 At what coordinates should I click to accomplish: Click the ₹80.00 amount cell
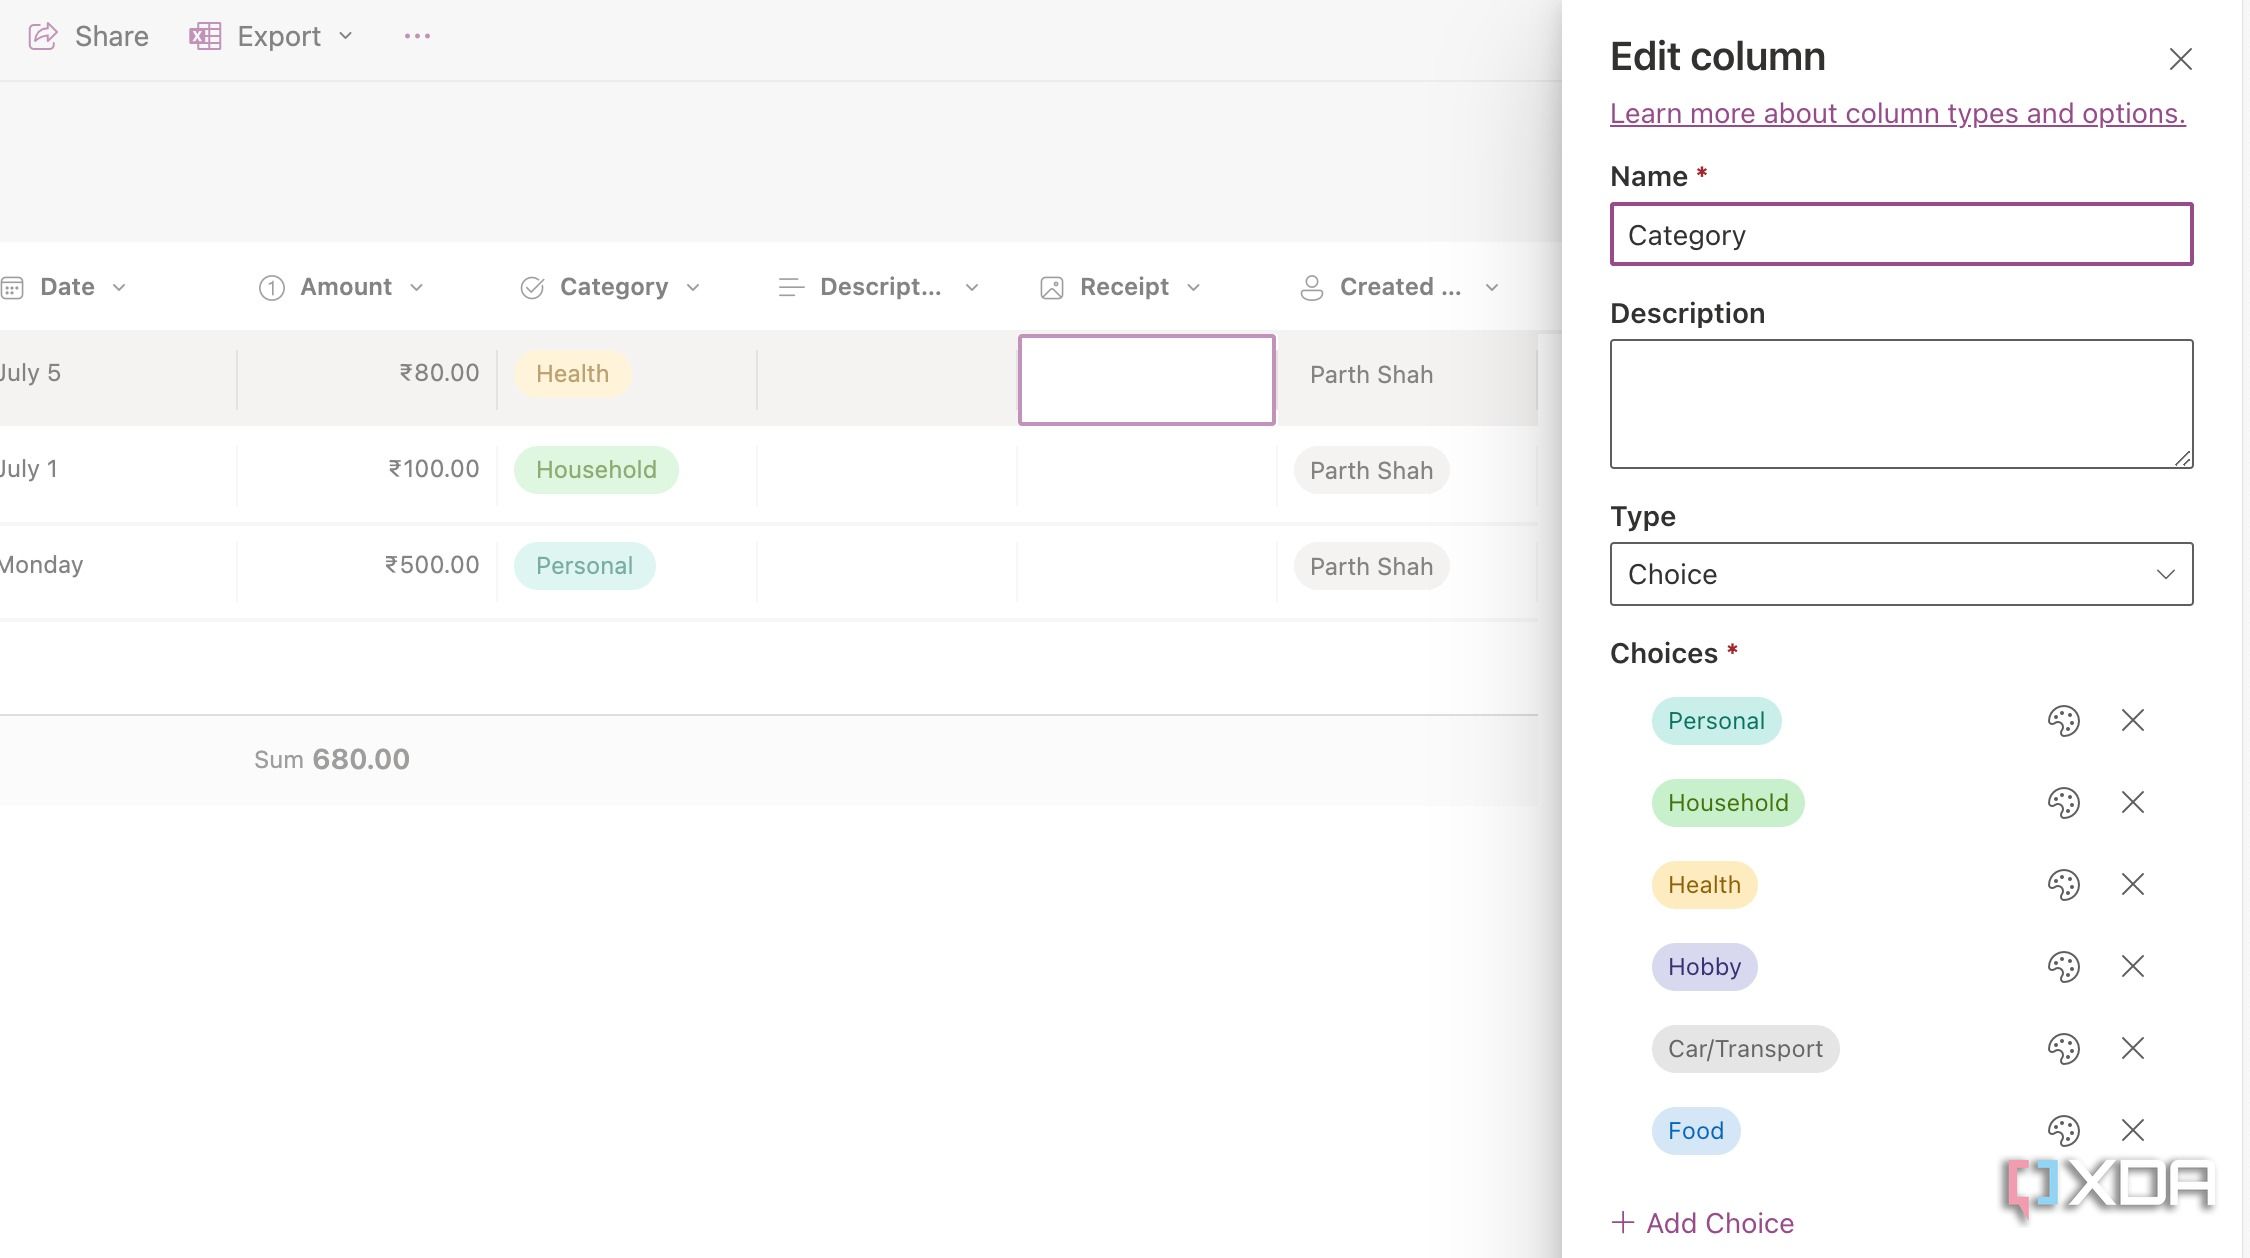point(367,374)
